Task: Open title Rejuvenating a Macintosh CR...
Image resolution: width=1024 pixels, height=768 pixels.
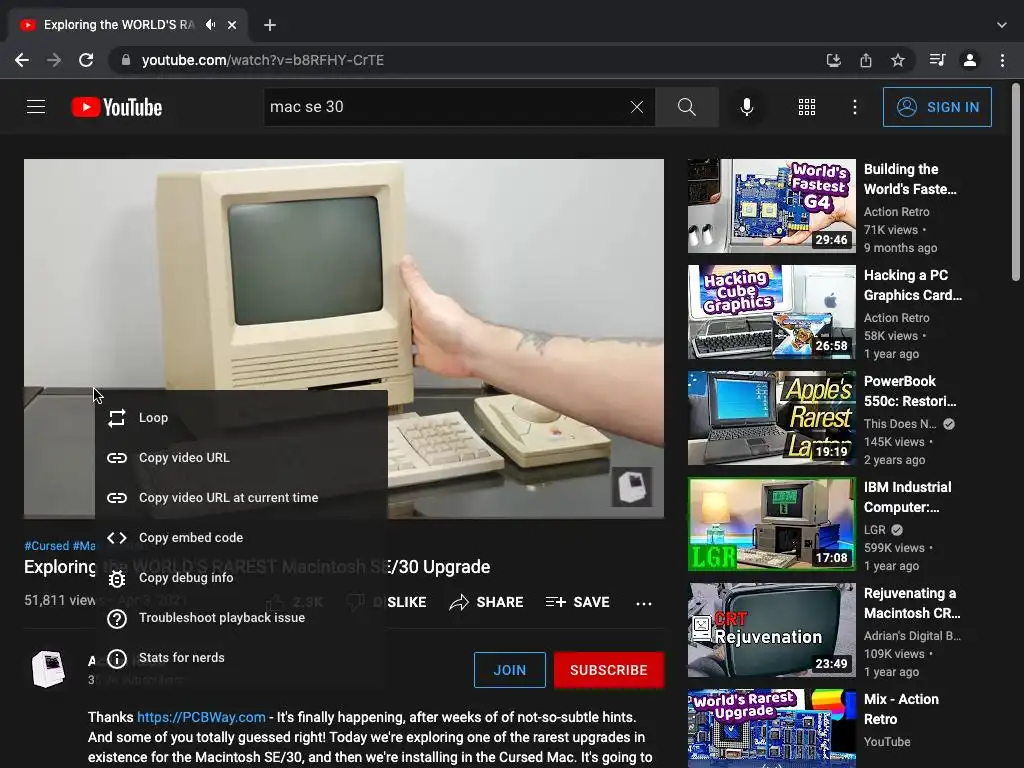Action: [x=912, y=603]
